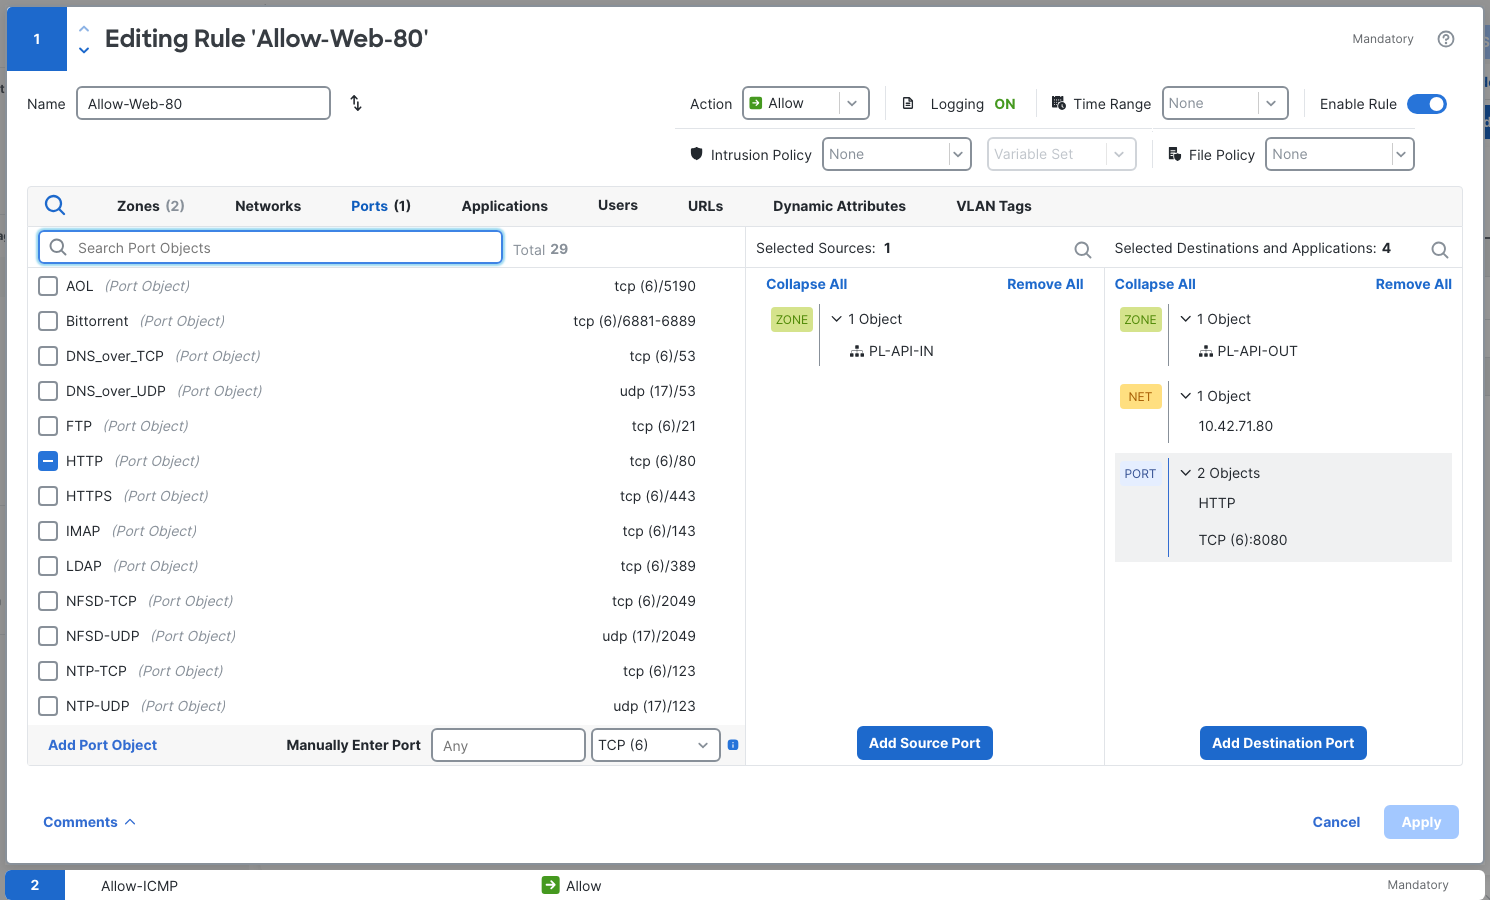The image size is (1490, 900).
Task: Collapse the source ZONE 1 Object group
Action: (837, 319)
